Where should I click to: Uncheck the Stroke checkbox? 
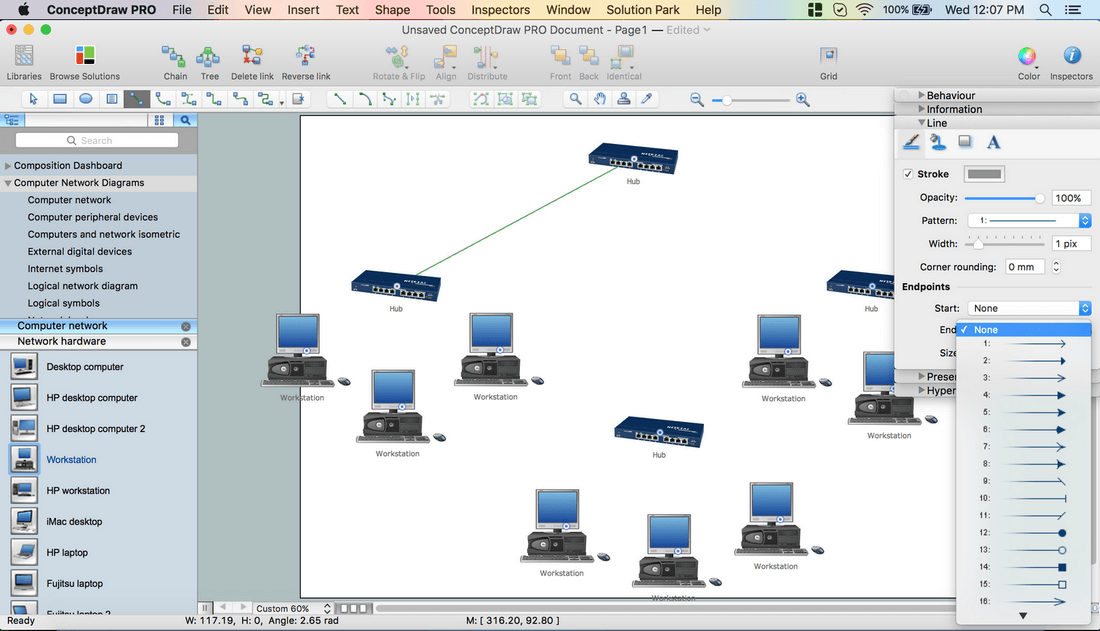908,174
